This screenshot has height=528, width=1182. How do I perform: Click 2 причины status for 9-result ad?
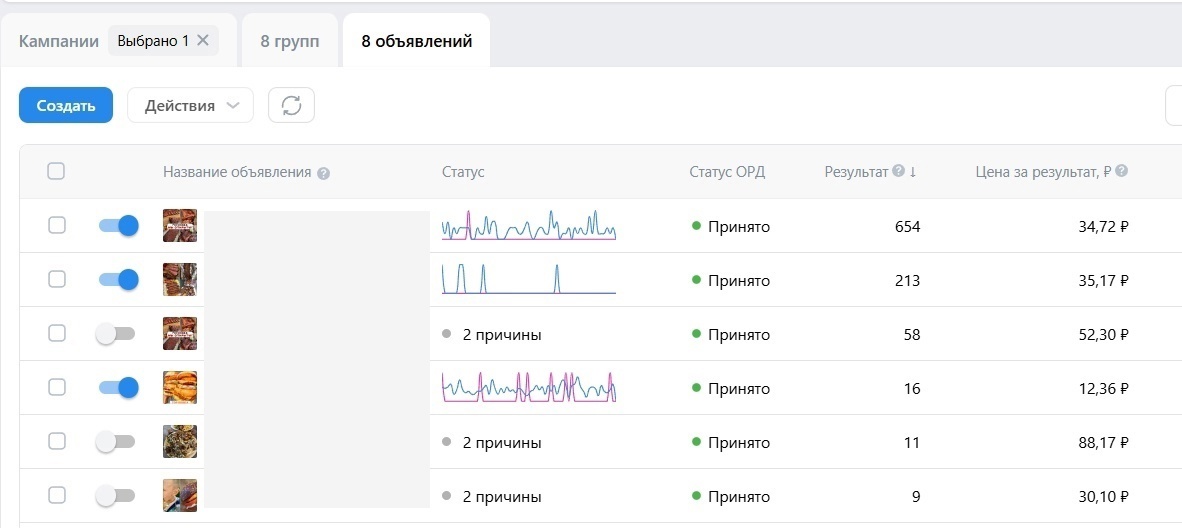tap(501, 496)
